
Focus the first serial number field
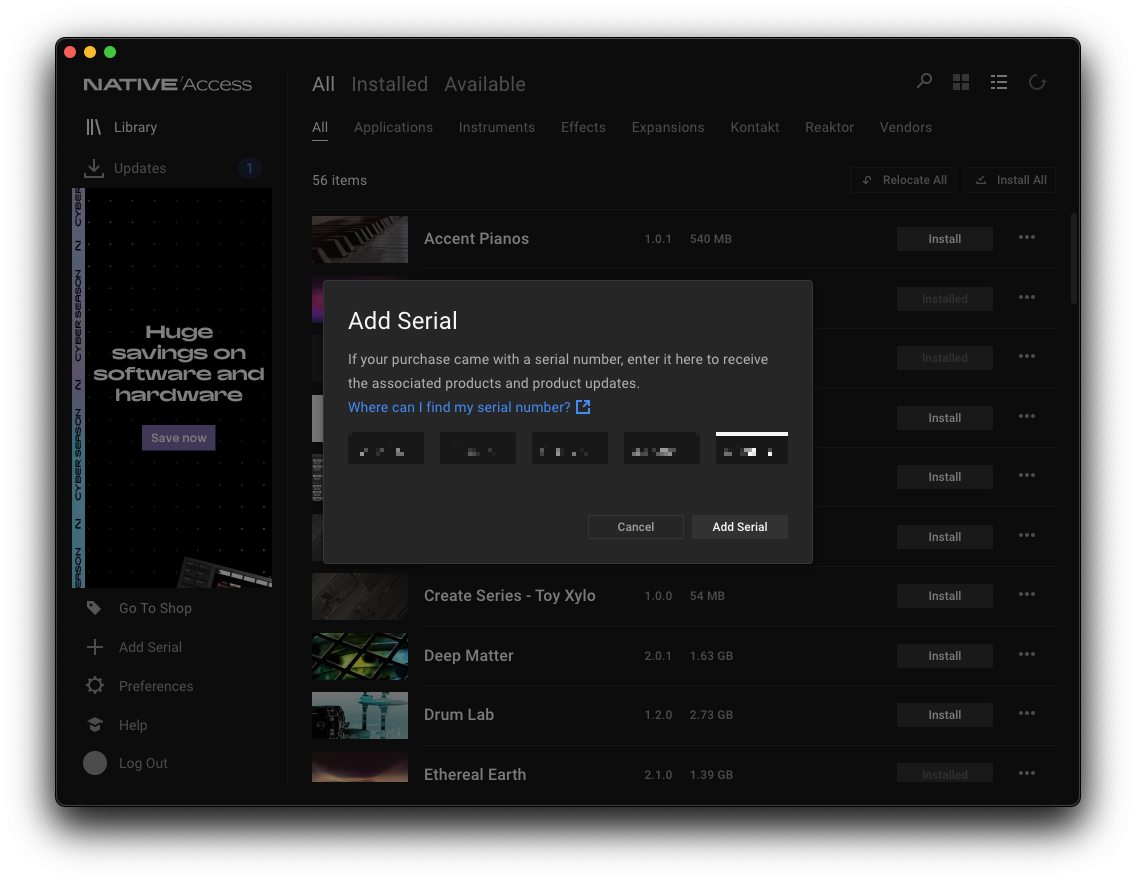click(x=385, y=448)
